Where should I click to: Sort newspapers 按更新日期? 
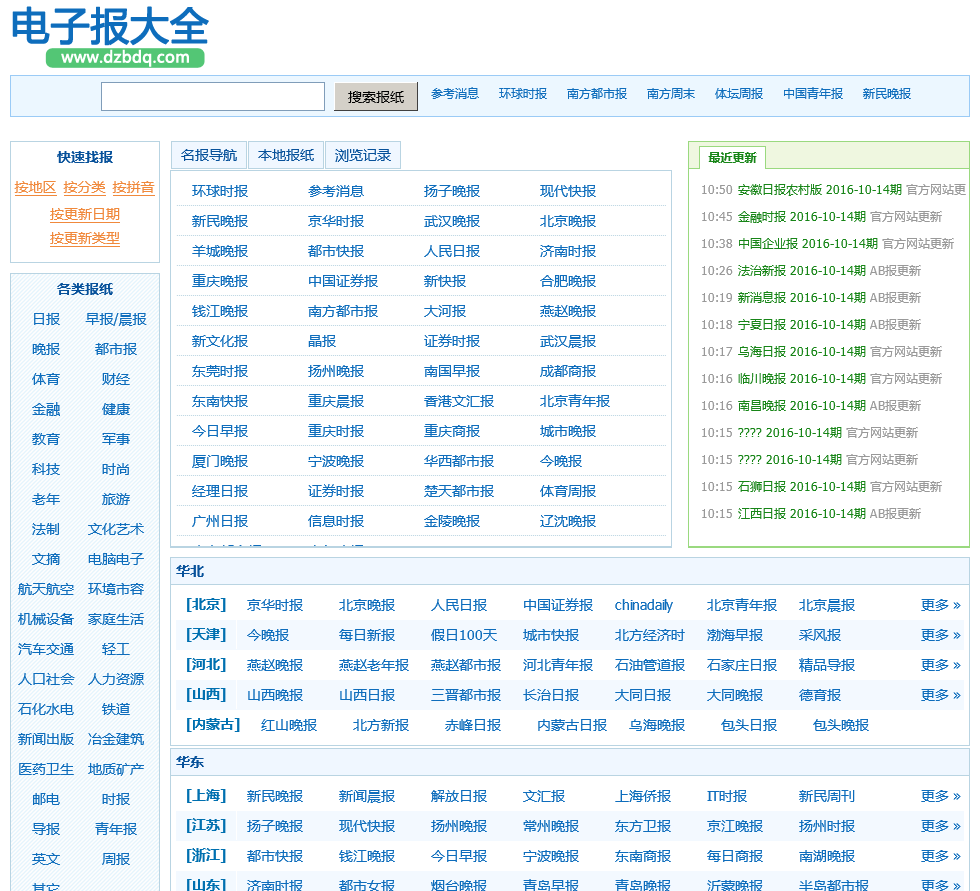point(84,214)
